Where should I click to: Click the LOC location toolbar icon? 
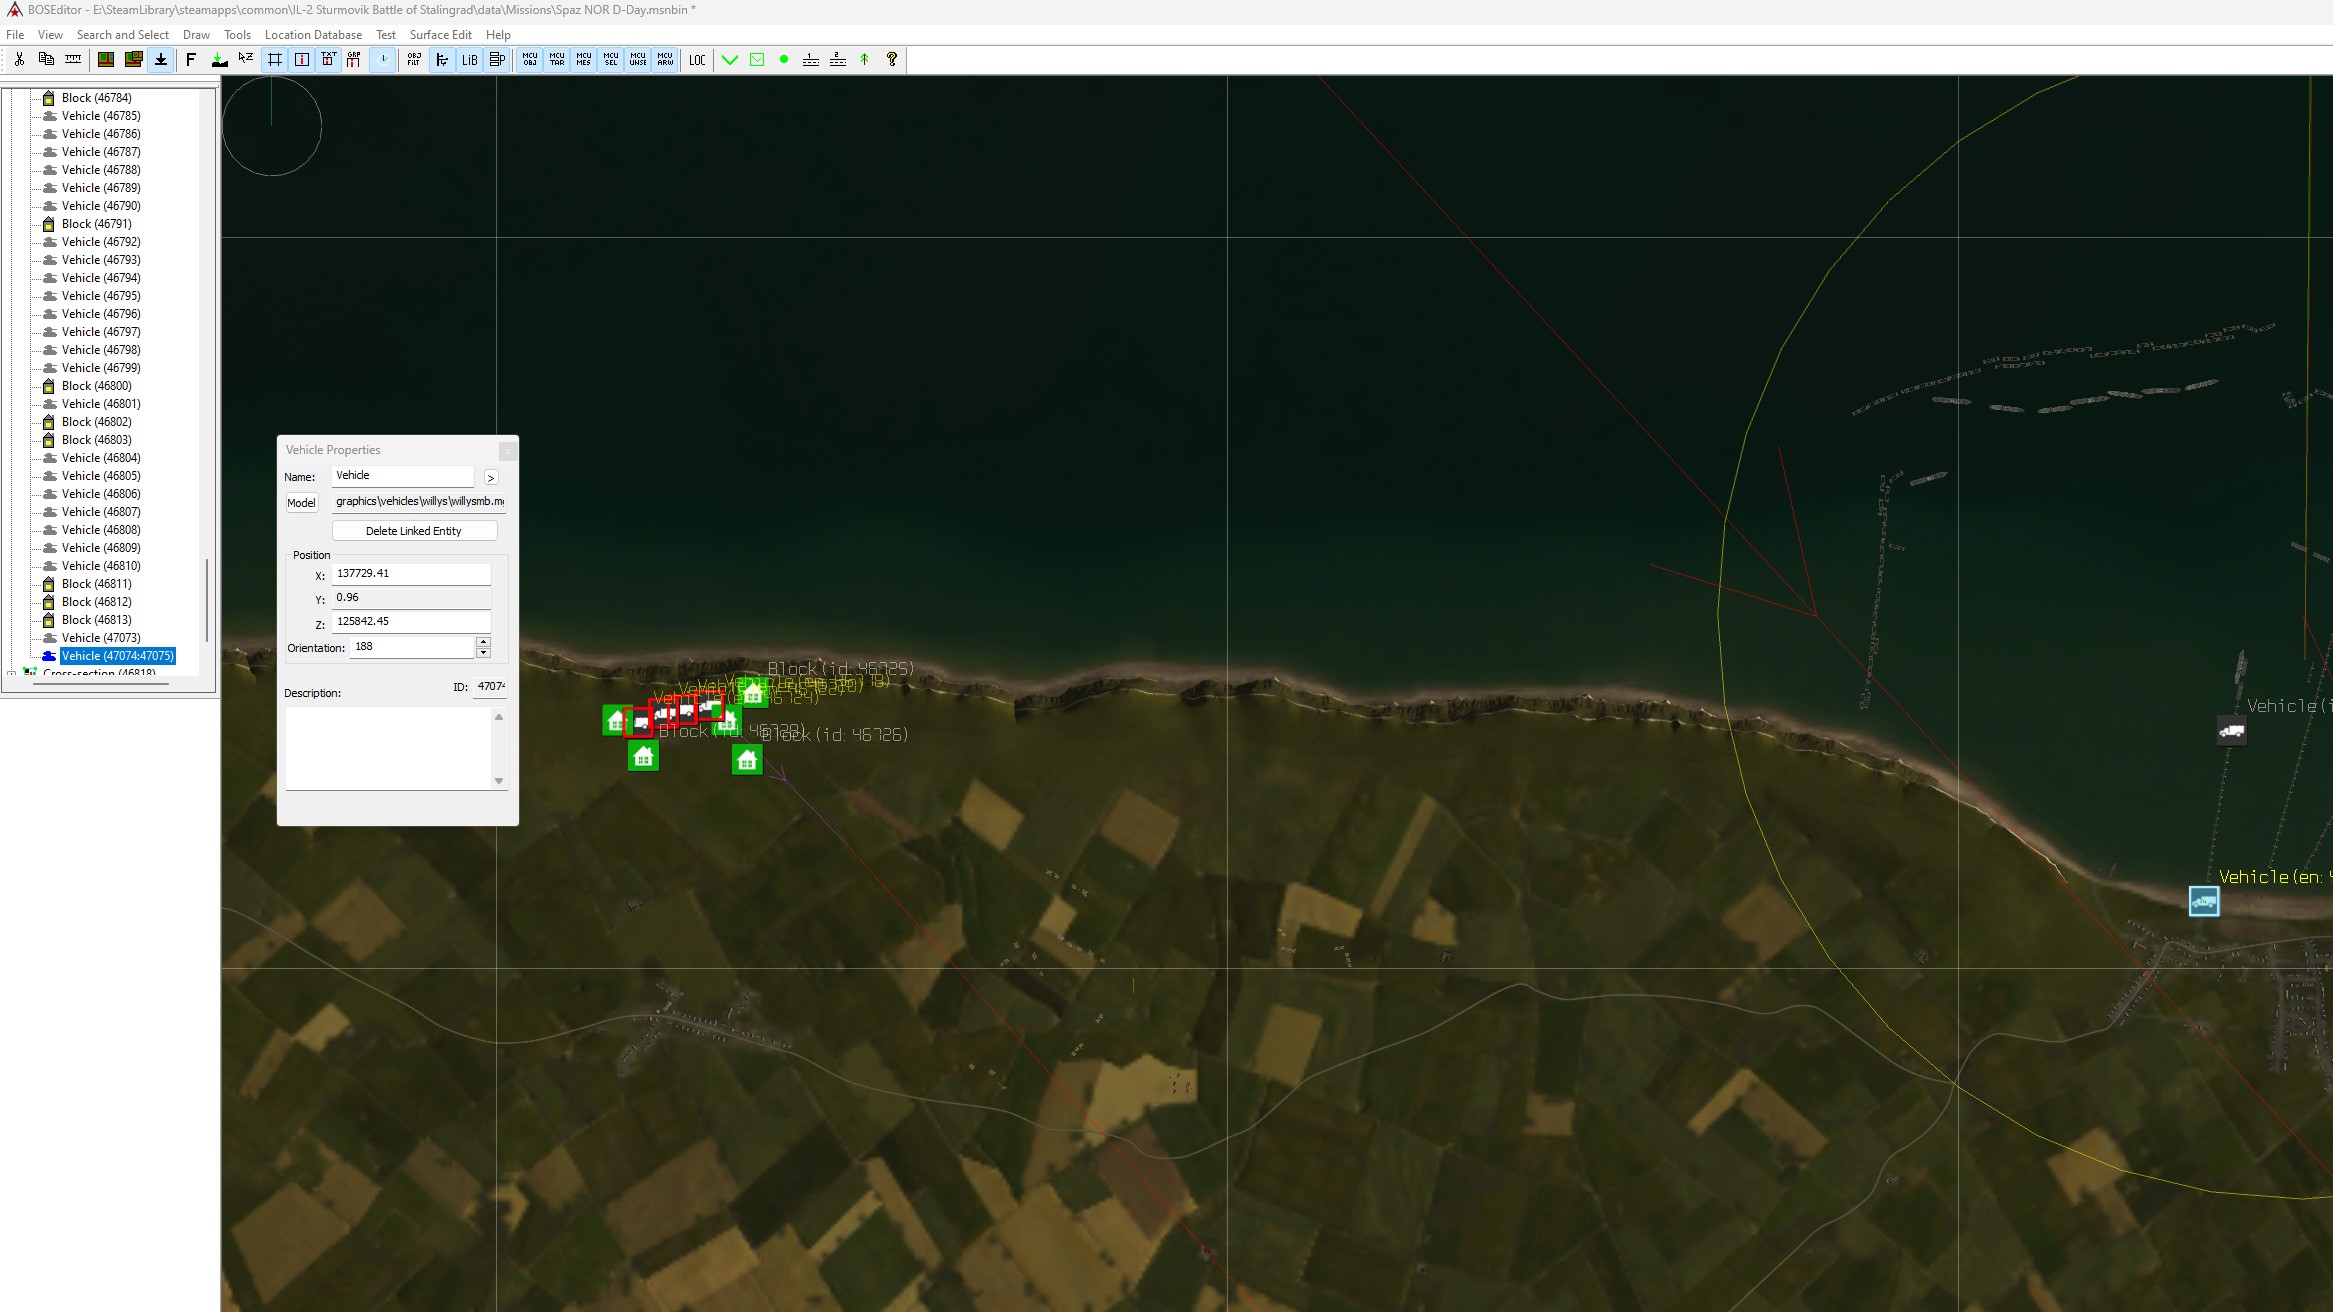[697, 60]
